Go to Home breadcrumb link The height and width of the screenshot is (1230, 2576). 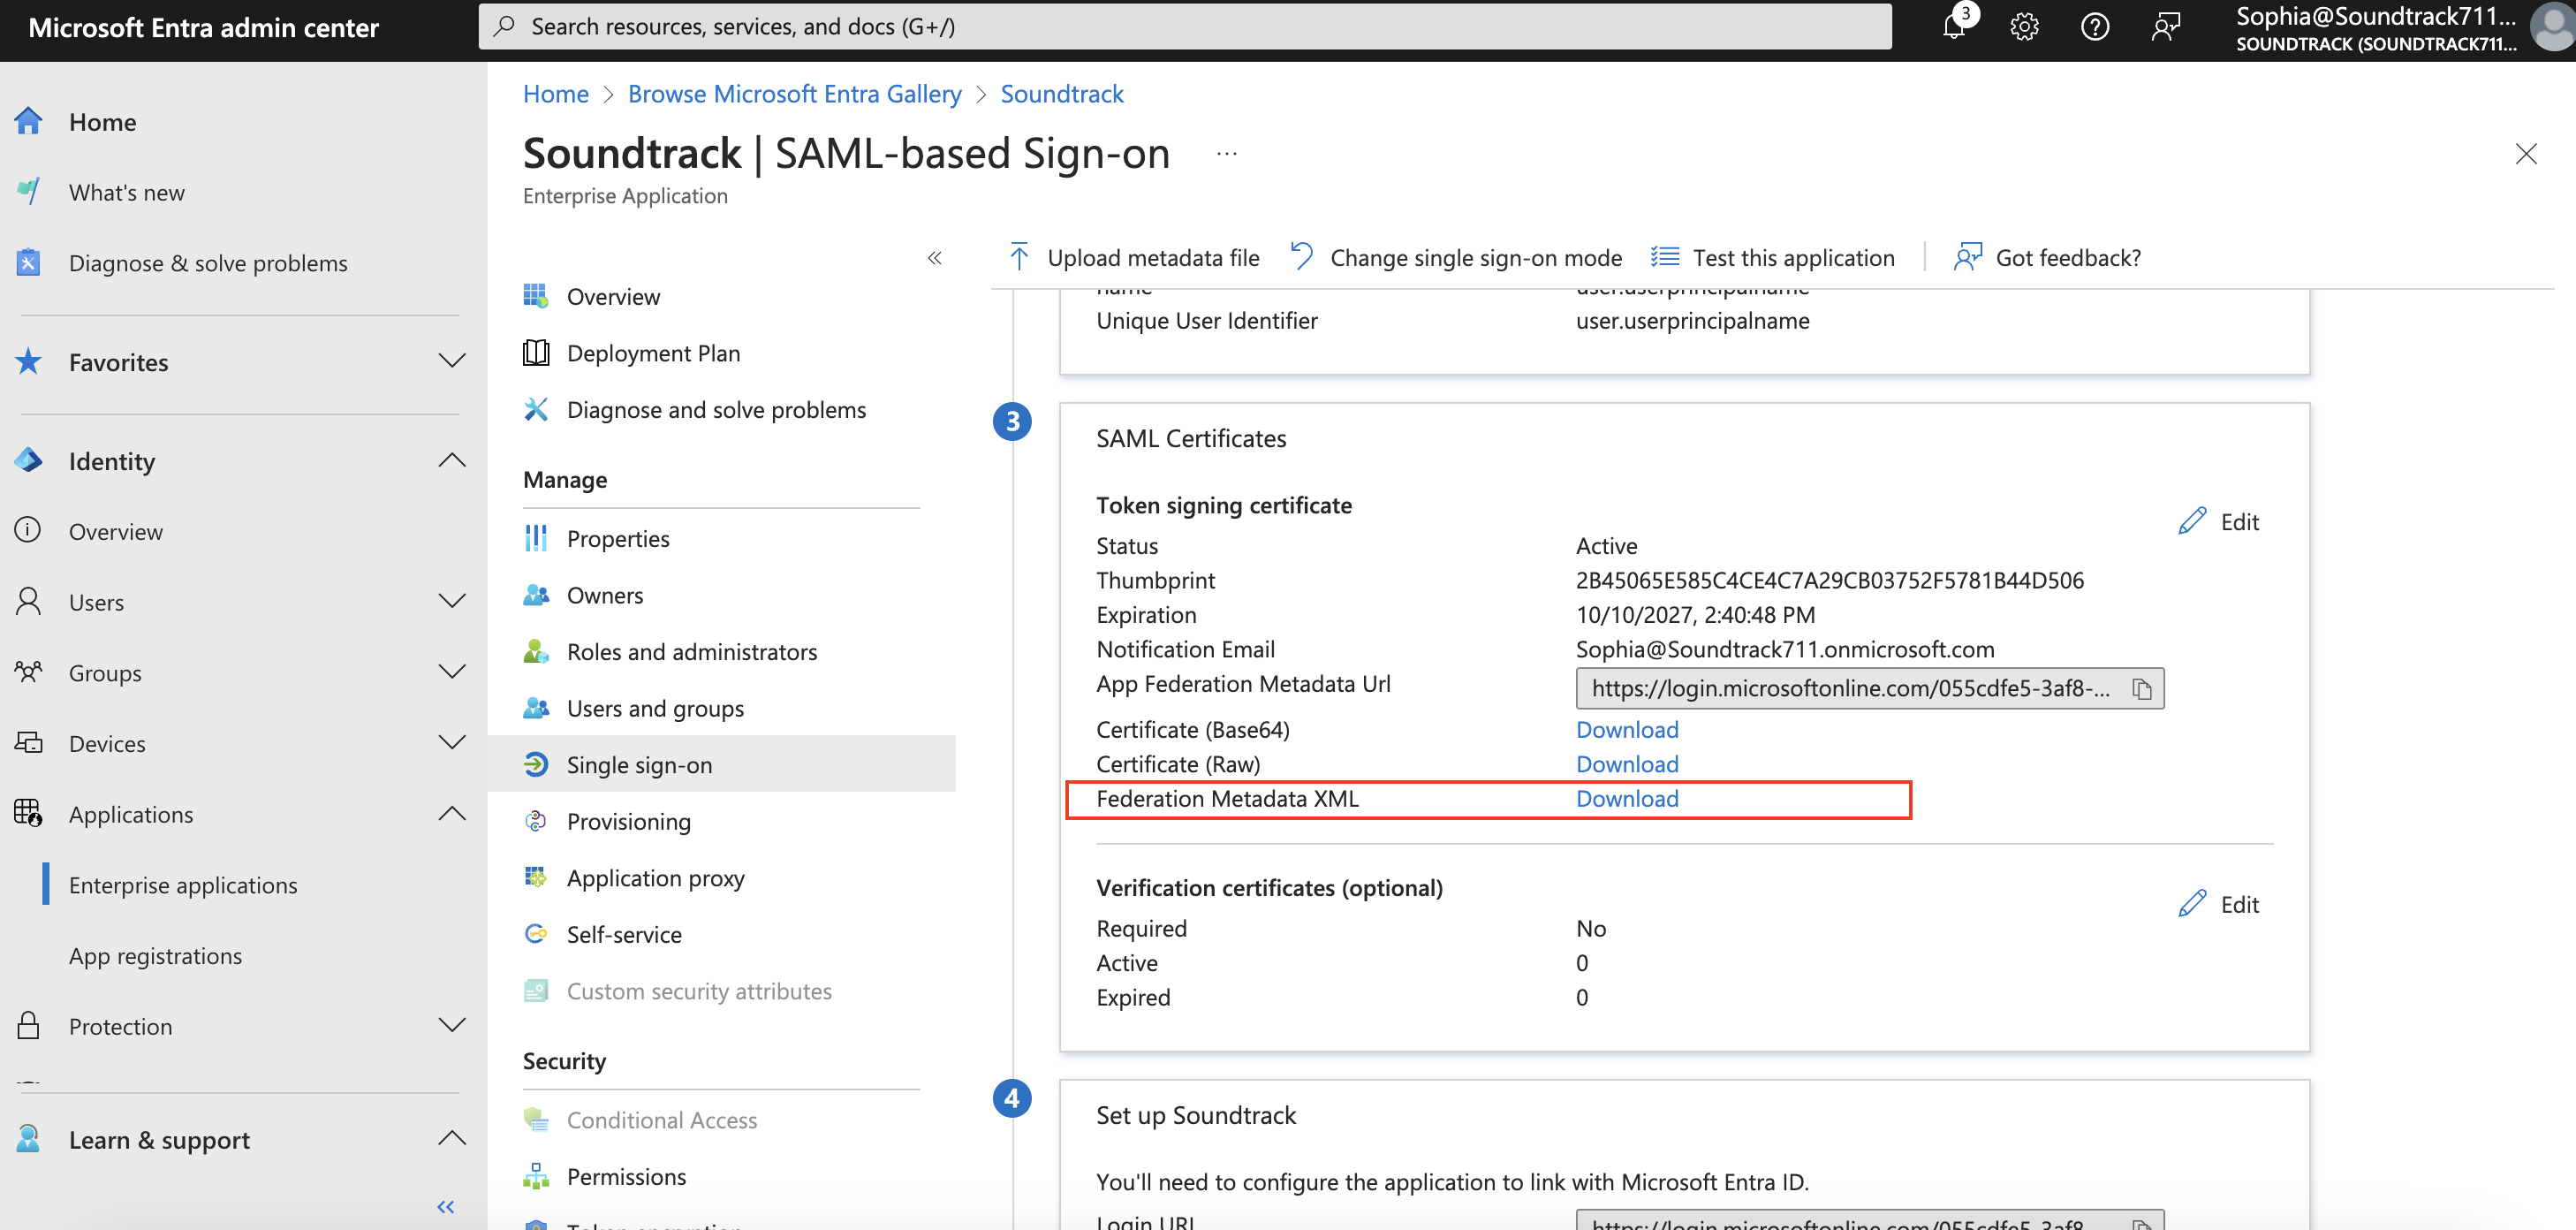point(556,93)
